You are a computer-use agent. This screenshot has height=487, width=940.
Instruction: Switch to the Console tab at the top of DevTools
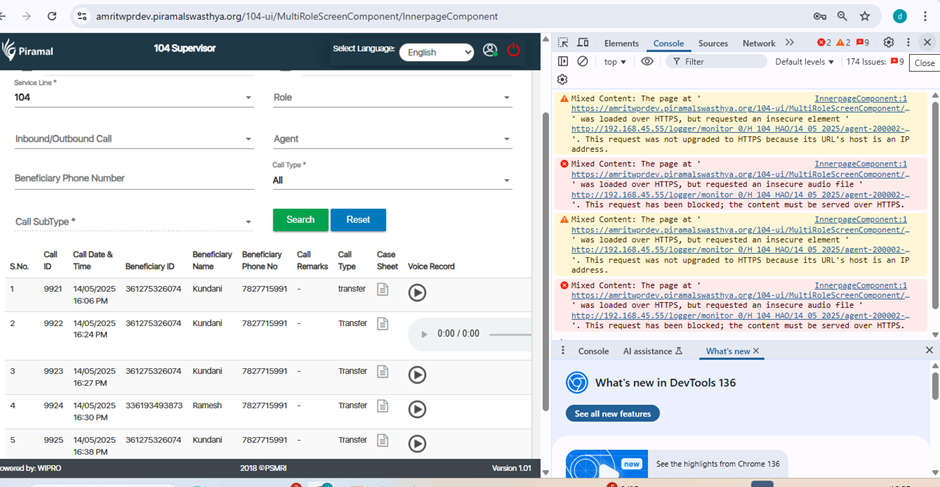668,43
